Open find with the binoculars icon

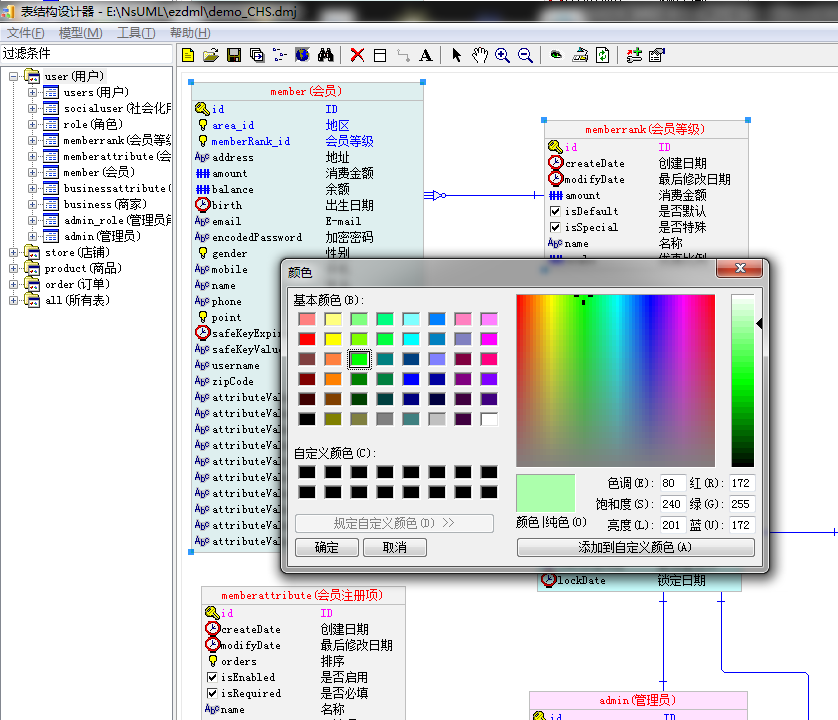coord(325,55)
